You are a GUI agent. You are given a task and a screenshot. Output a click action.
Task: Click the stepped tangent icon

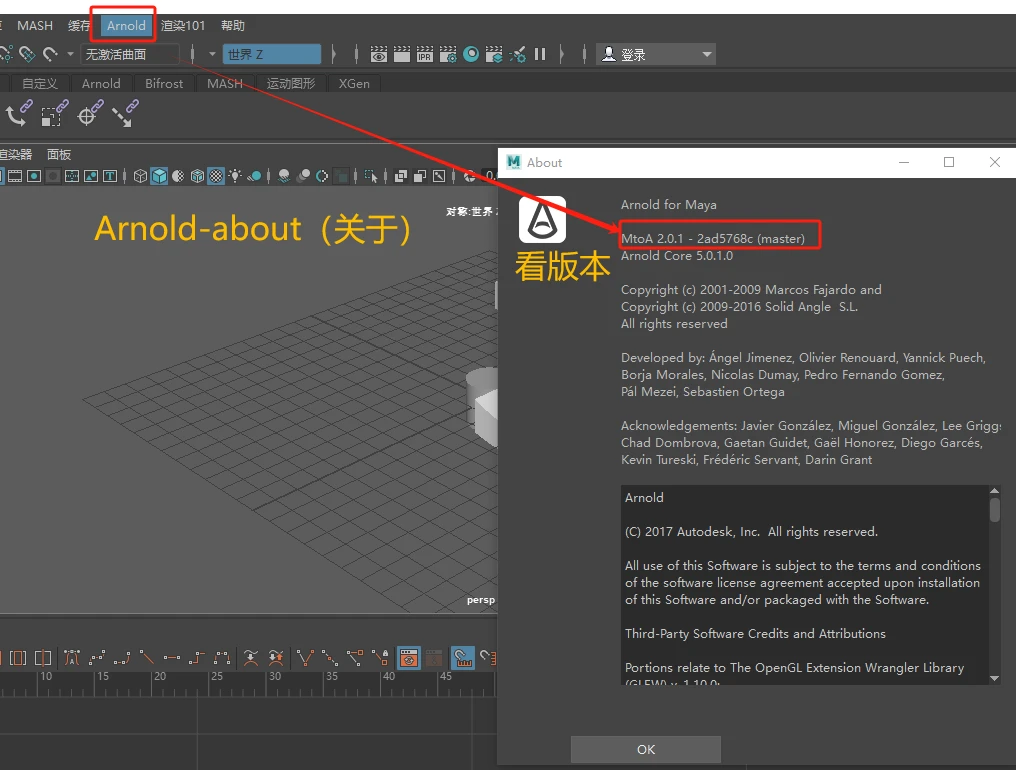196,658
